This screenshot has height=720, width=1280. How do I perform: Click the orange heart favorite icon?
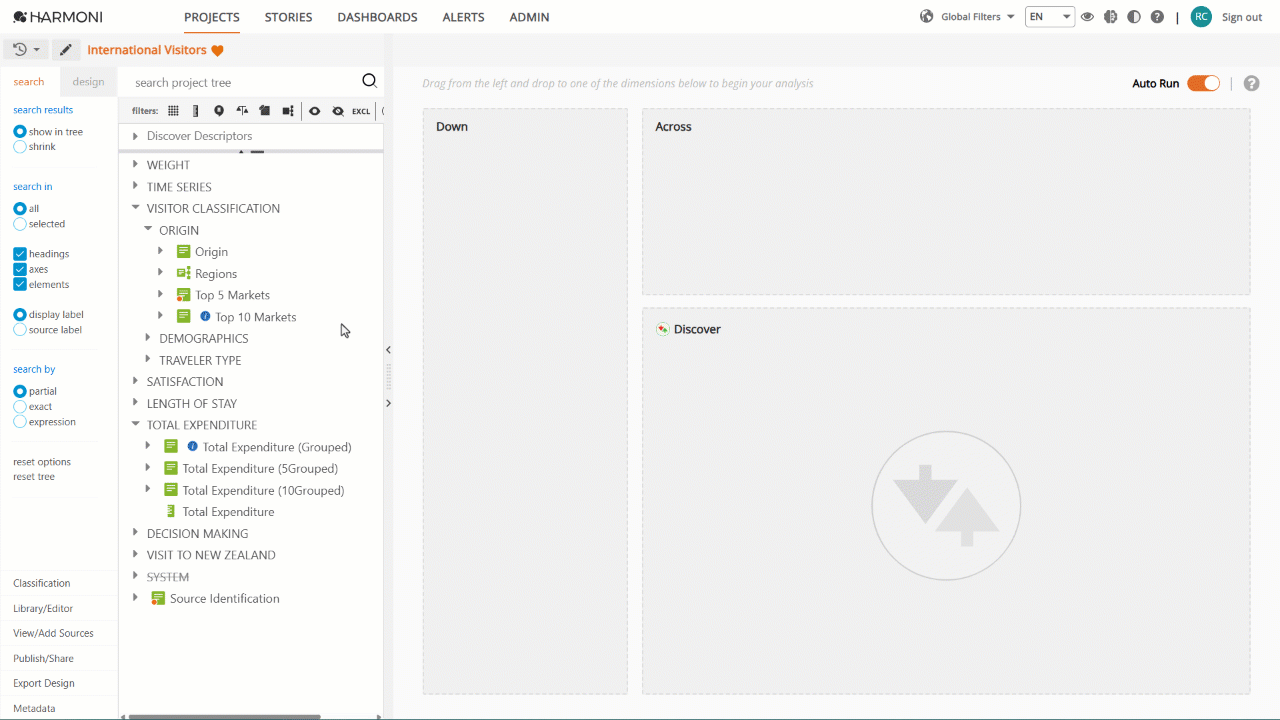[217, 50]
